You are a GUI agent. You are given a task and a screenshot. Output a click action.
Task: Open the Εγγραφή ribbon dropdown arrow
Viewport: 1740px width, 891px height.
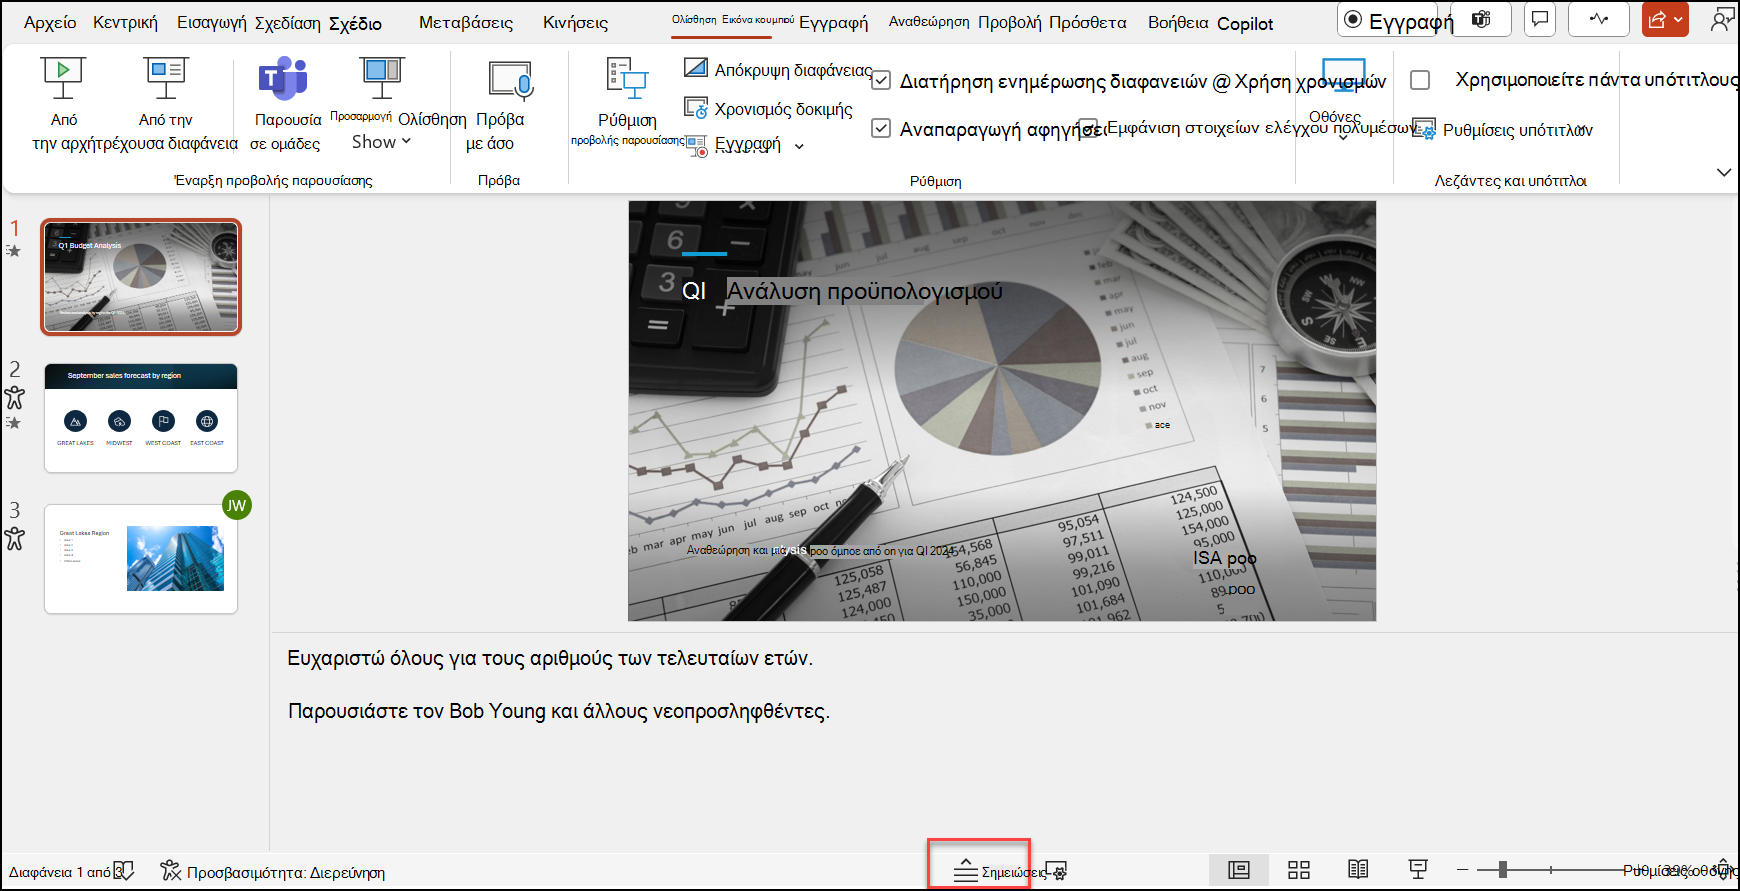tap(799, 146)
